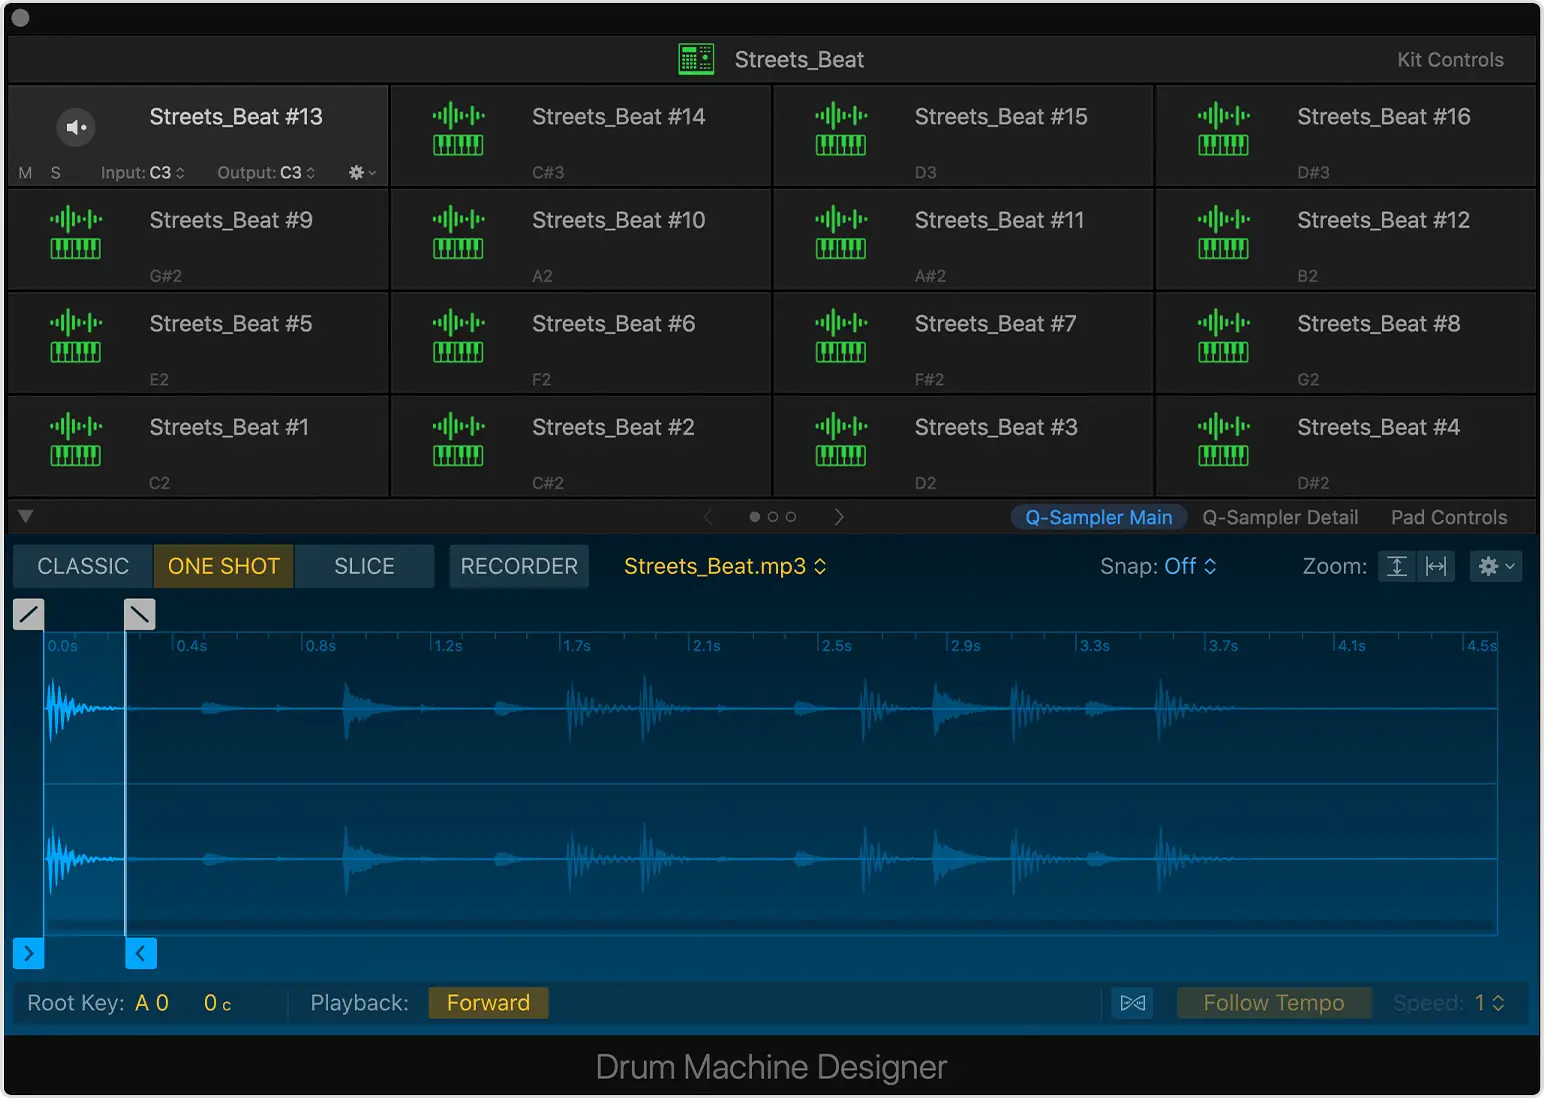Screen dimensions: 1544x1098
Task: Mute the Streets_Beat #13 pad
Action: pos(25,173)
